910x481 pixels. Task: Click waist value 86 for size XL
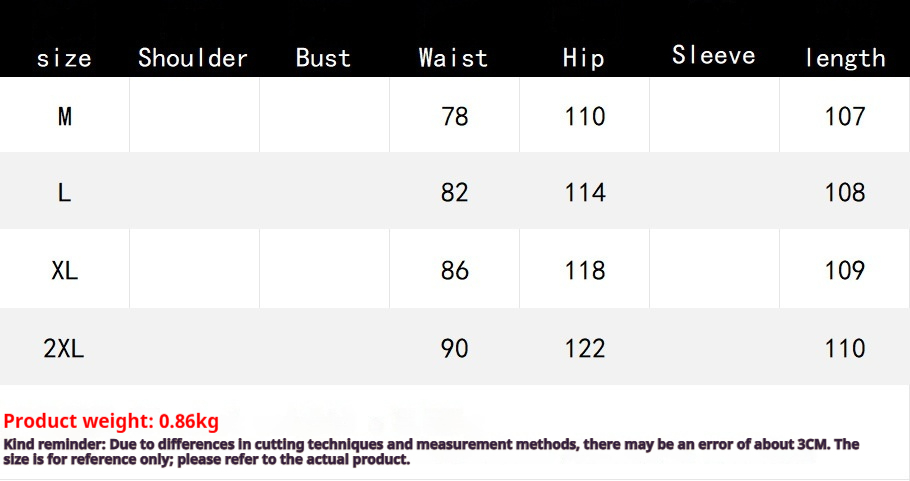454,270
